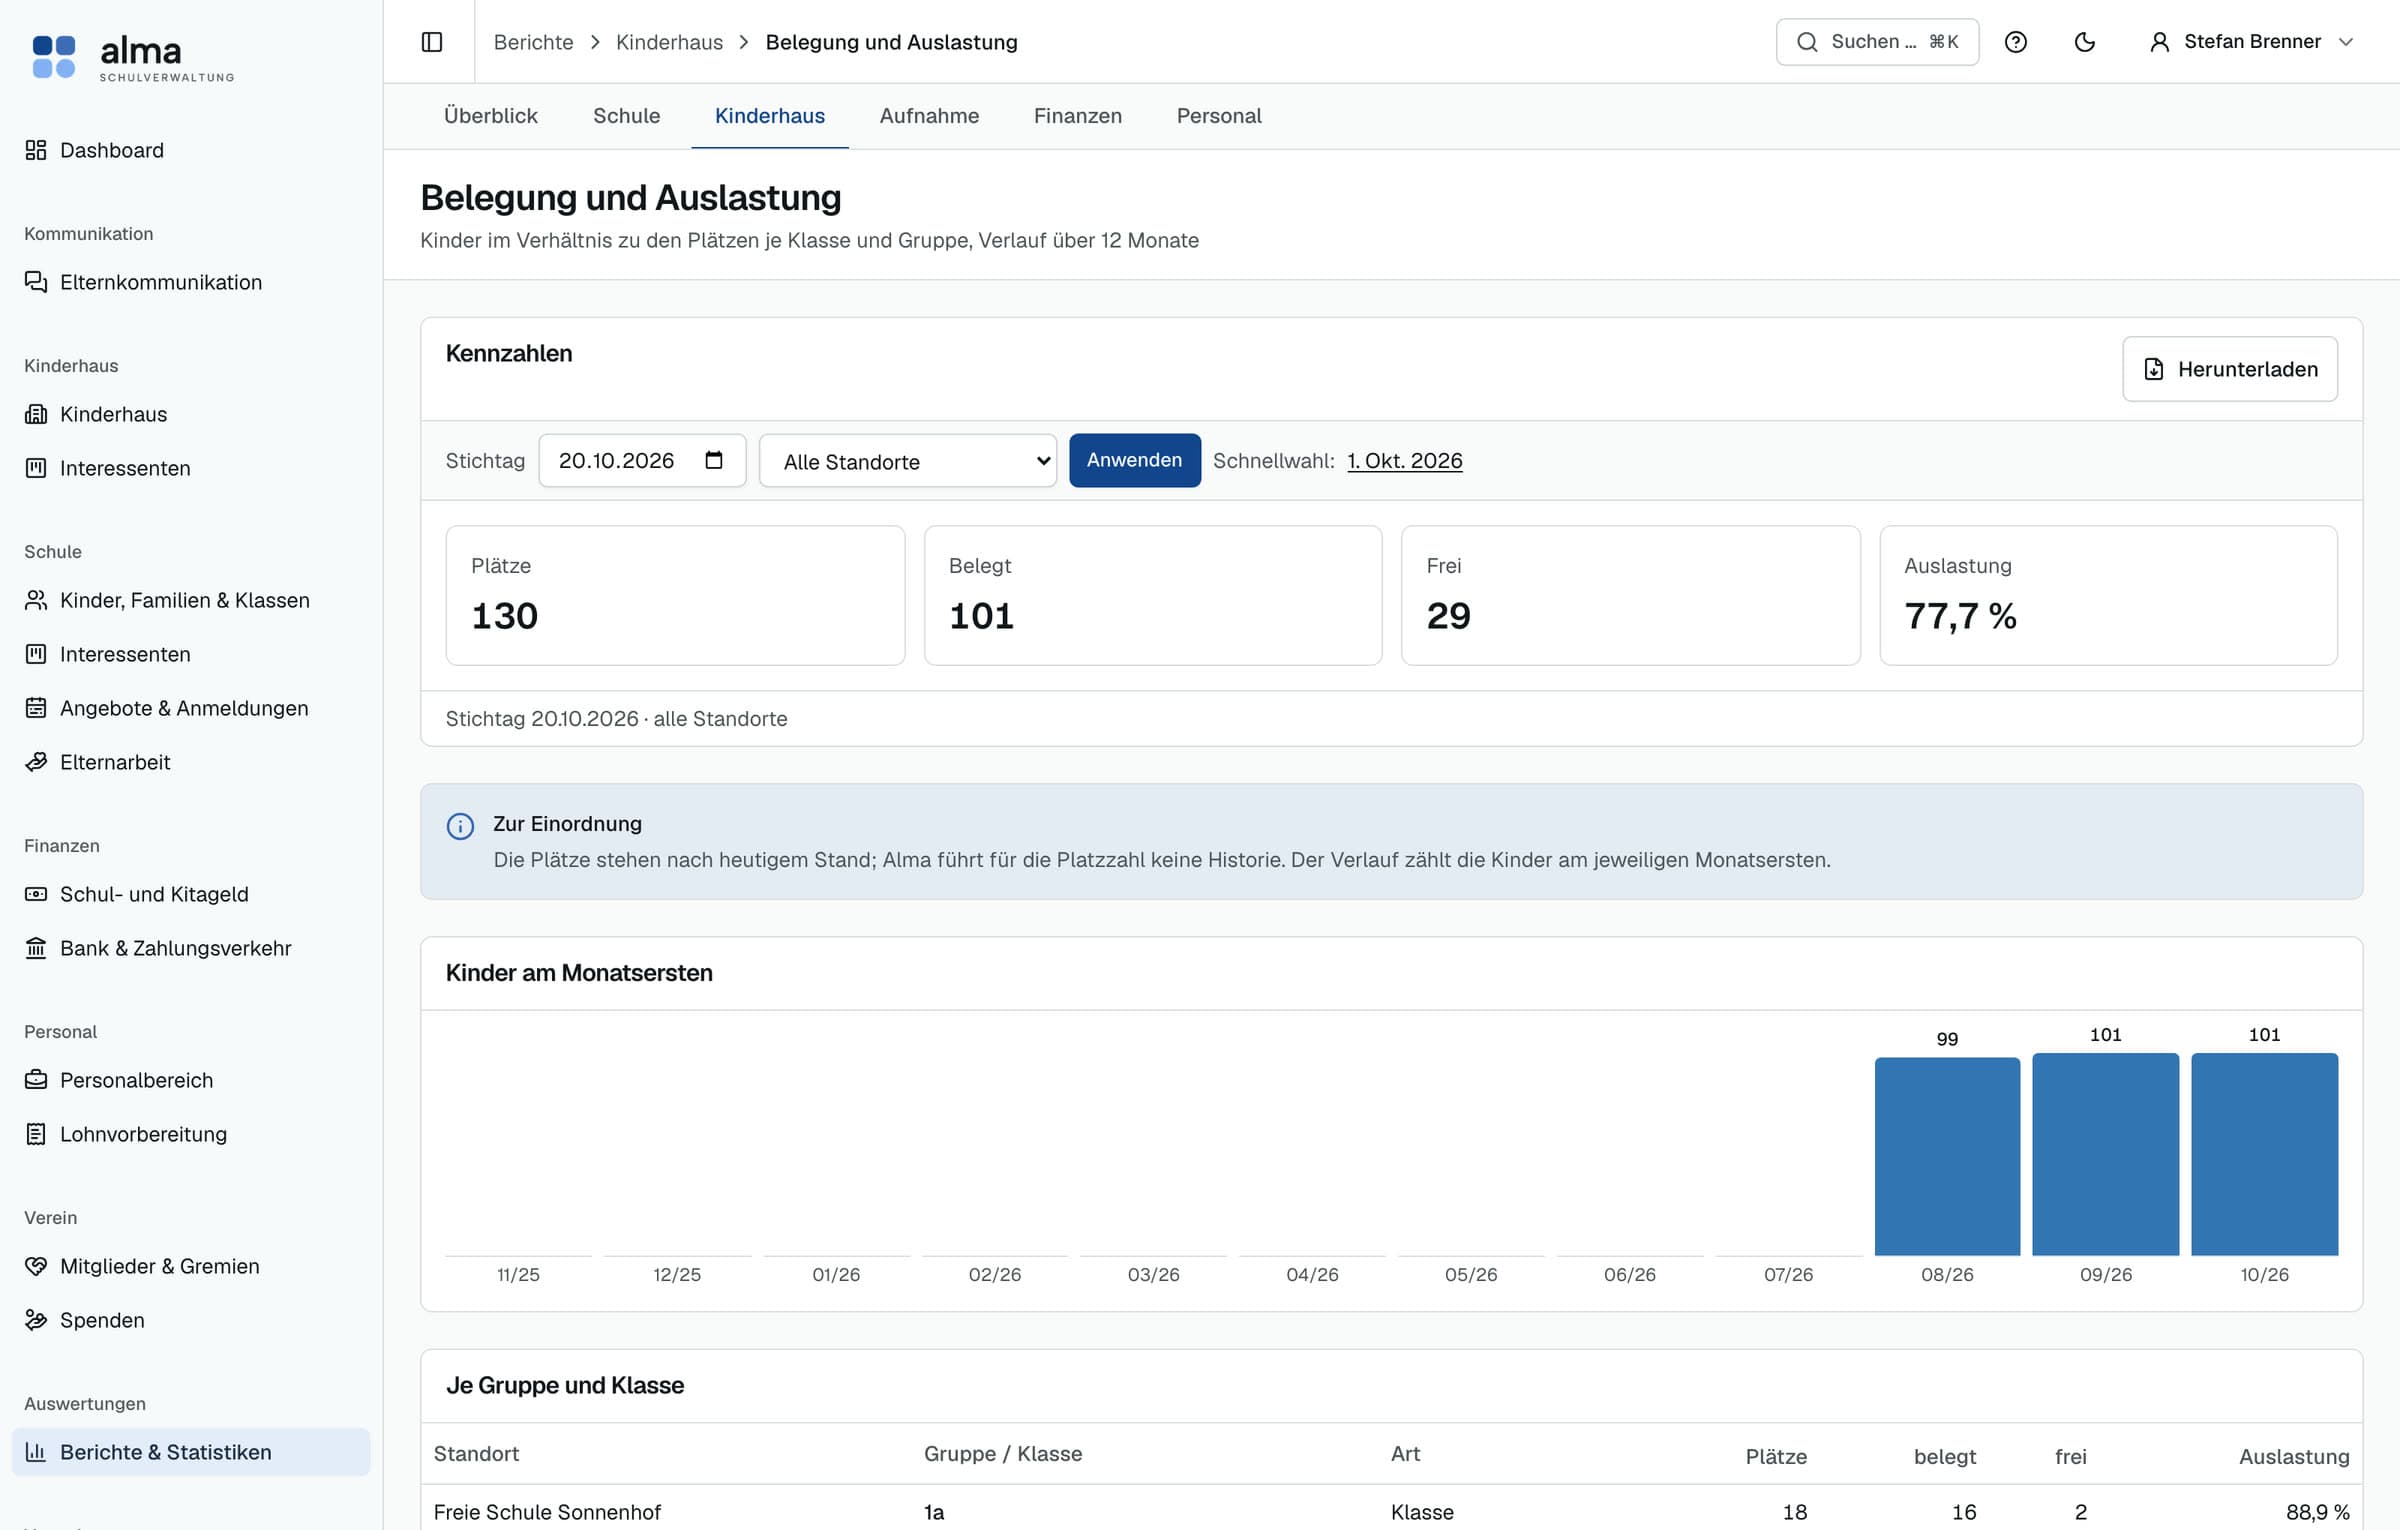The height and width of the screenshot is (1530, 2400).
Task: Expand the Alle Standorte dropdown
Action: point(908,461)
